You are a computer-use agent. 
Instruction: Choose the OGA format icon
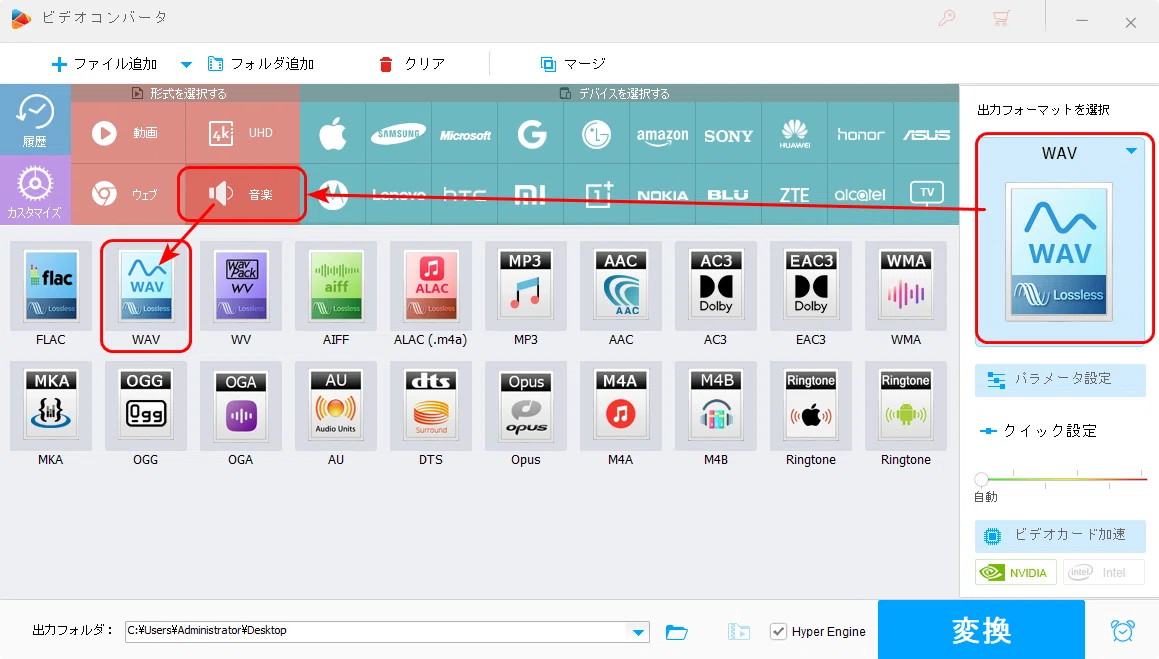(241, 406)
